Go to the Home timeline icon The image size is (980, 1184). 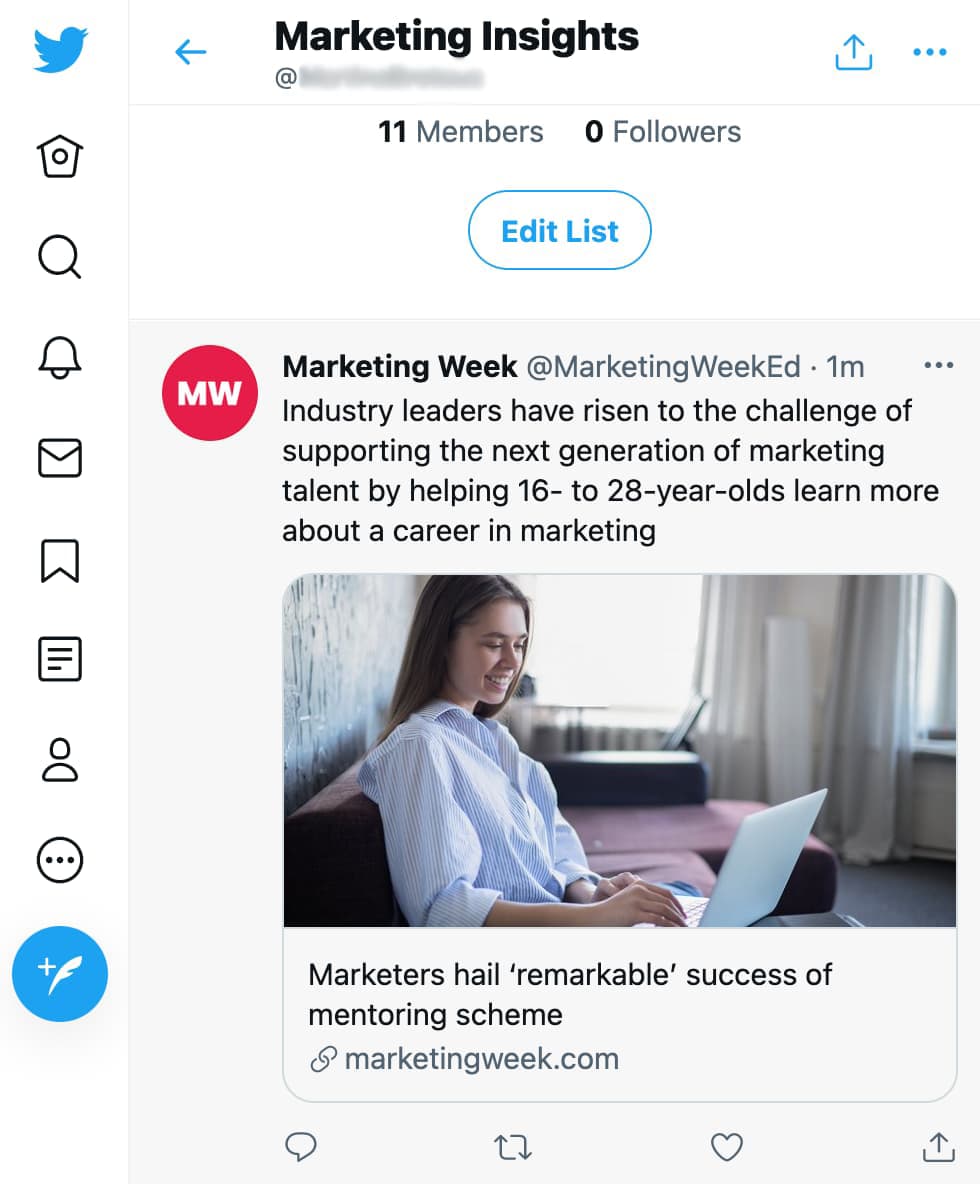tap(60, 157)
